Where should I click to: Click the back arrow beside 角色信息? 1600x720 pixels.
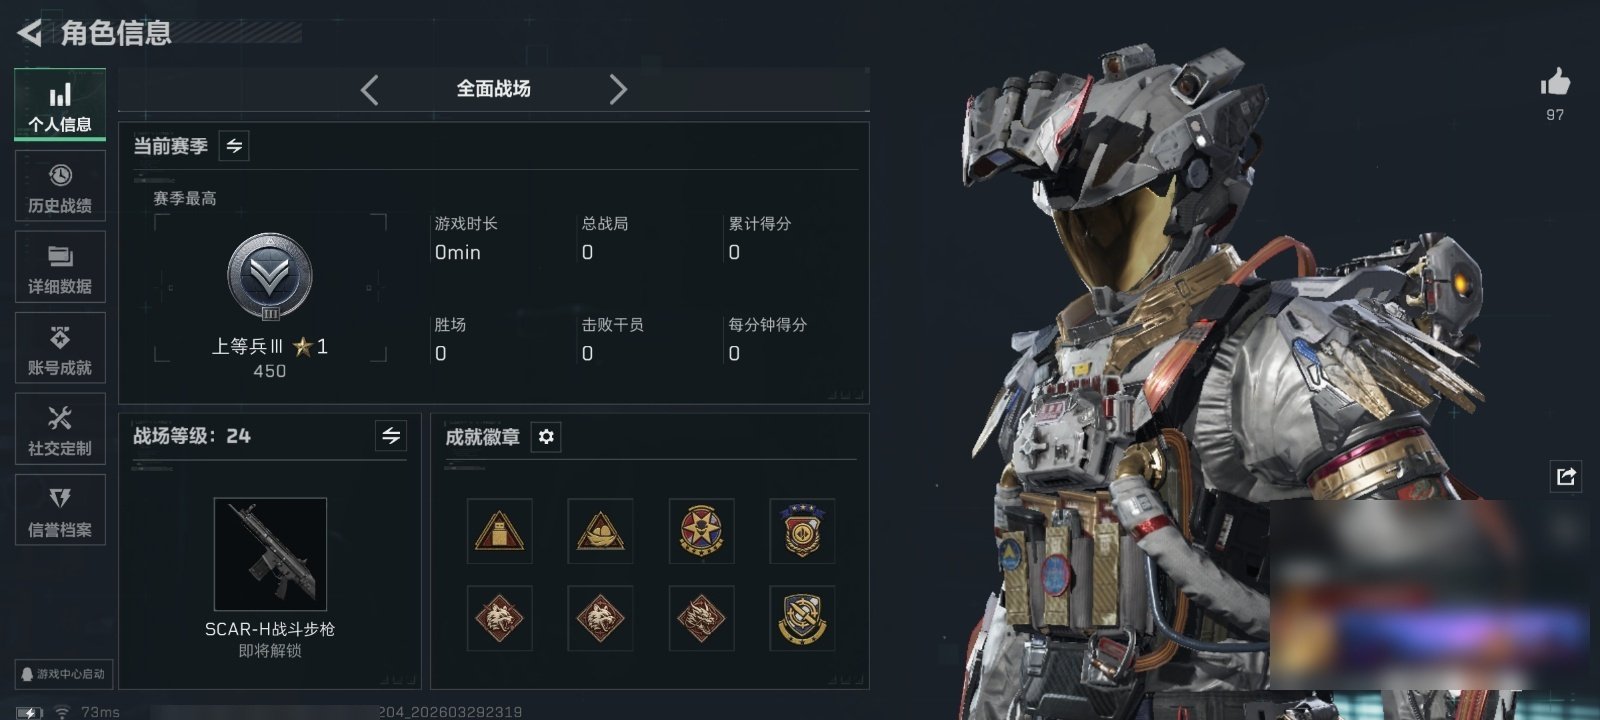(x=30, y=33)
